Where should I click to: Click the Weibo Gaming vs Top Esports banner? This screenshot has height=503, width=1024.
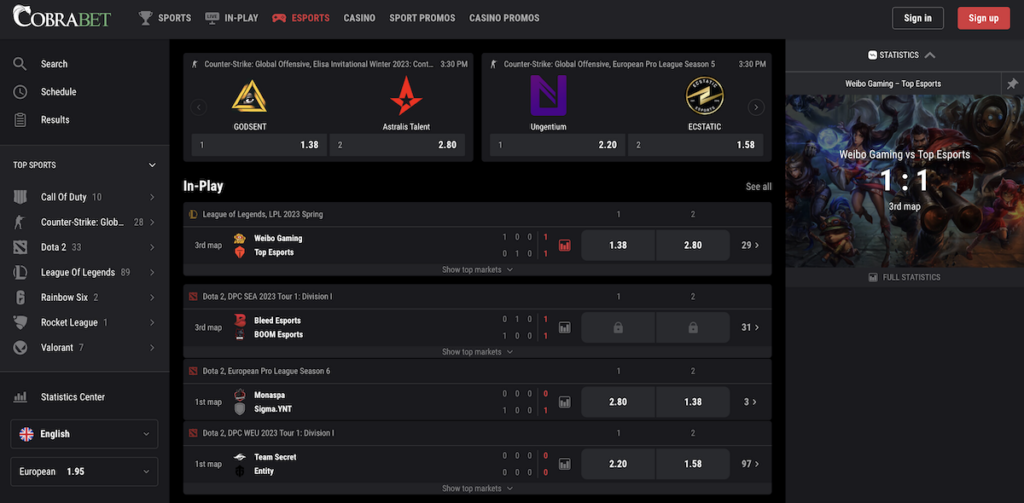tap(904, 181)
